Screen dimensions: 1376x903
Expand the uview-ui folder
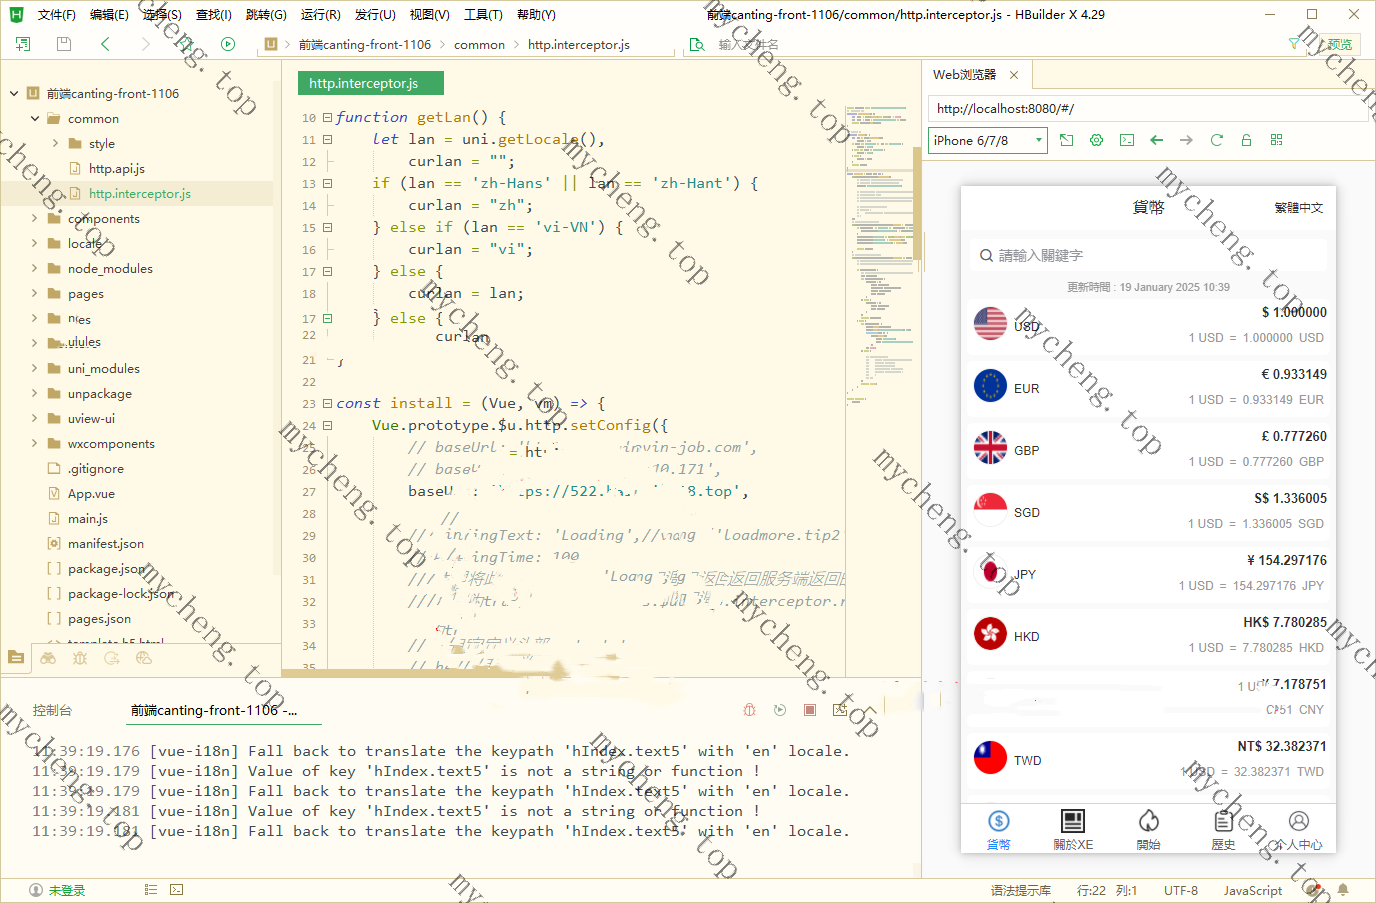click(35, 419)
